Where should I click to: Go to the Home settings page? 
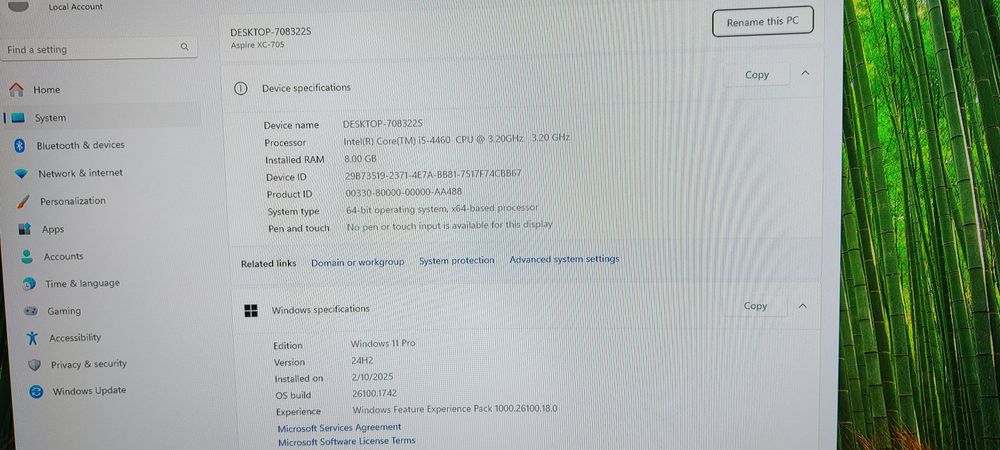(x=47, y=90)
